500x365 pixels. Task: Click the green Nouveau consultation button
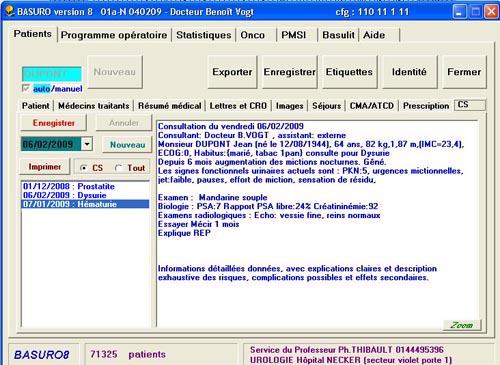tap(127, 145)
